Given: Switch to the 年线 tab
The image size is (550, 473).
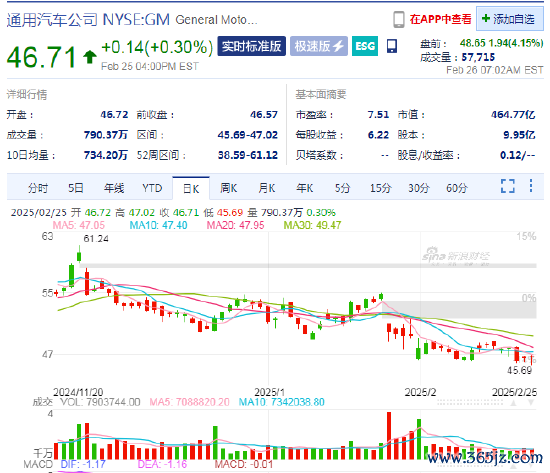Looking at the screenshot, I should point(114,188).
